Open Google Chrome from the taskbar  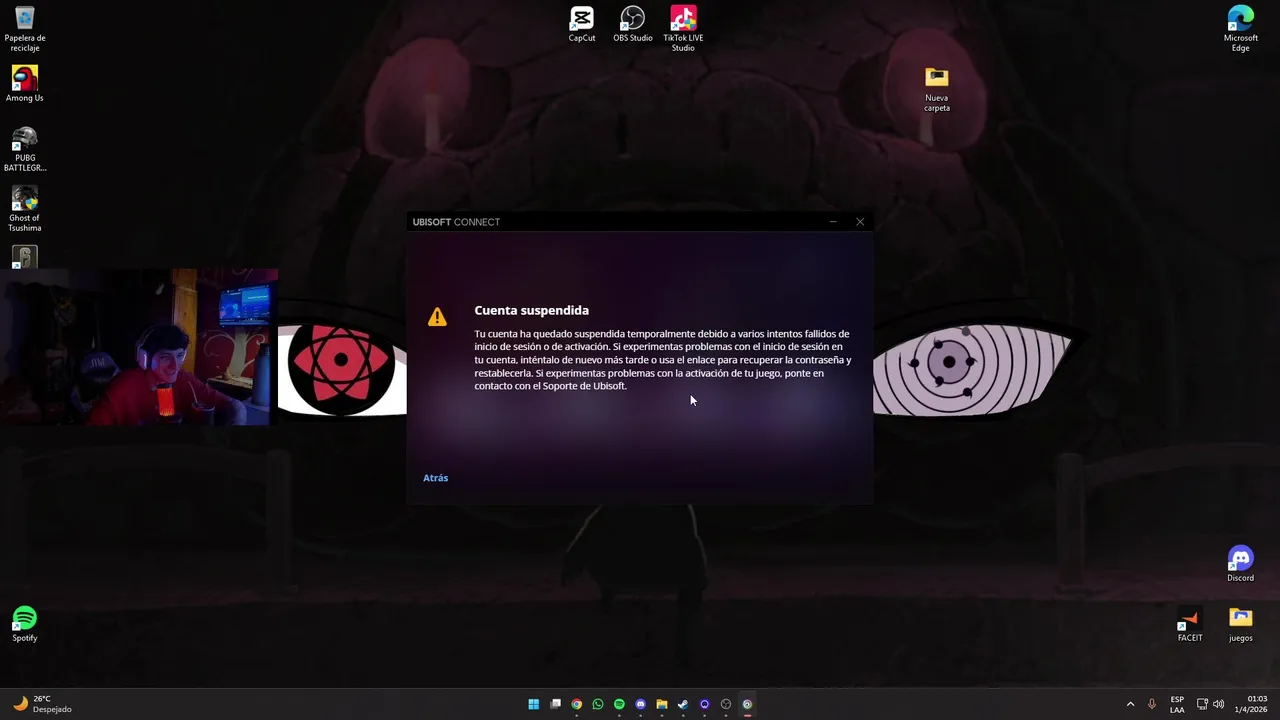[577, 704]
